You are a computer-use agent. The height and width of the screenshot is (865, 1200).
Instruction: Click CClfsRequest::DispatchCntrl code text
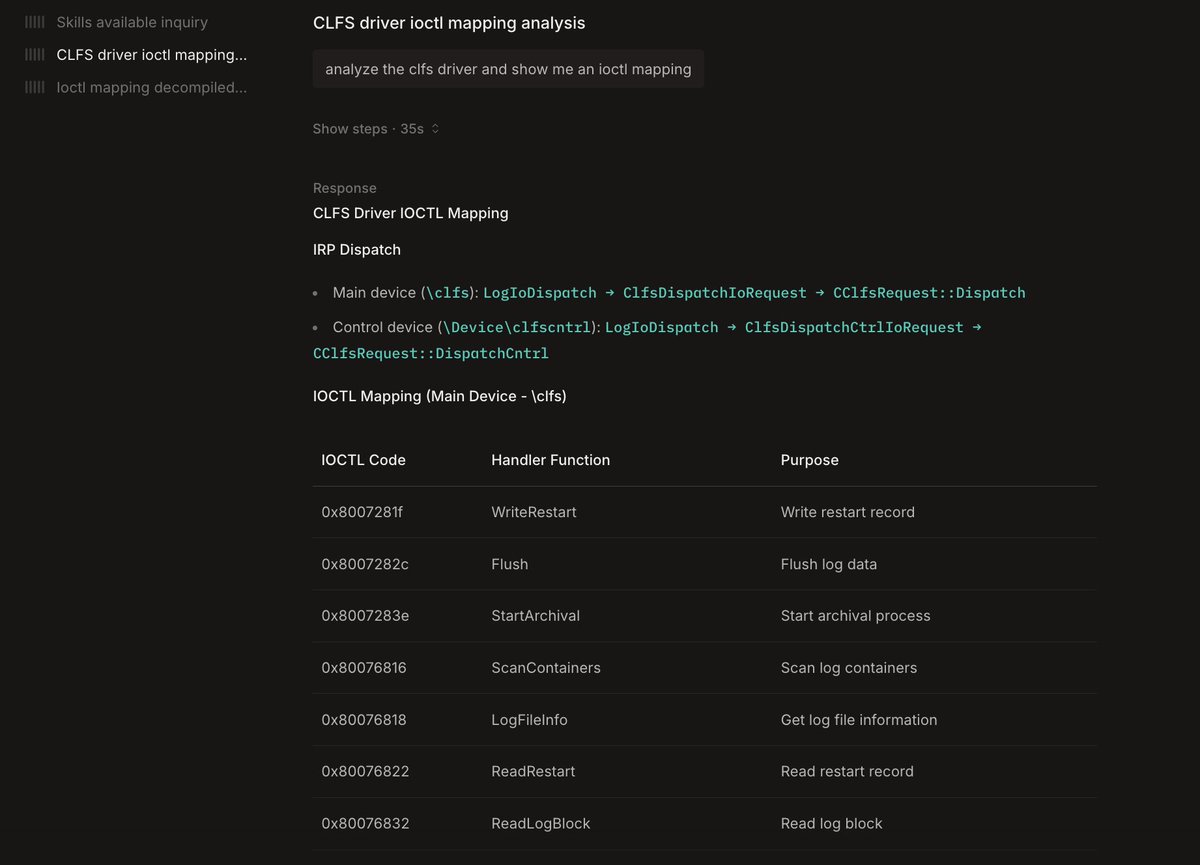[x=431, y=353]
